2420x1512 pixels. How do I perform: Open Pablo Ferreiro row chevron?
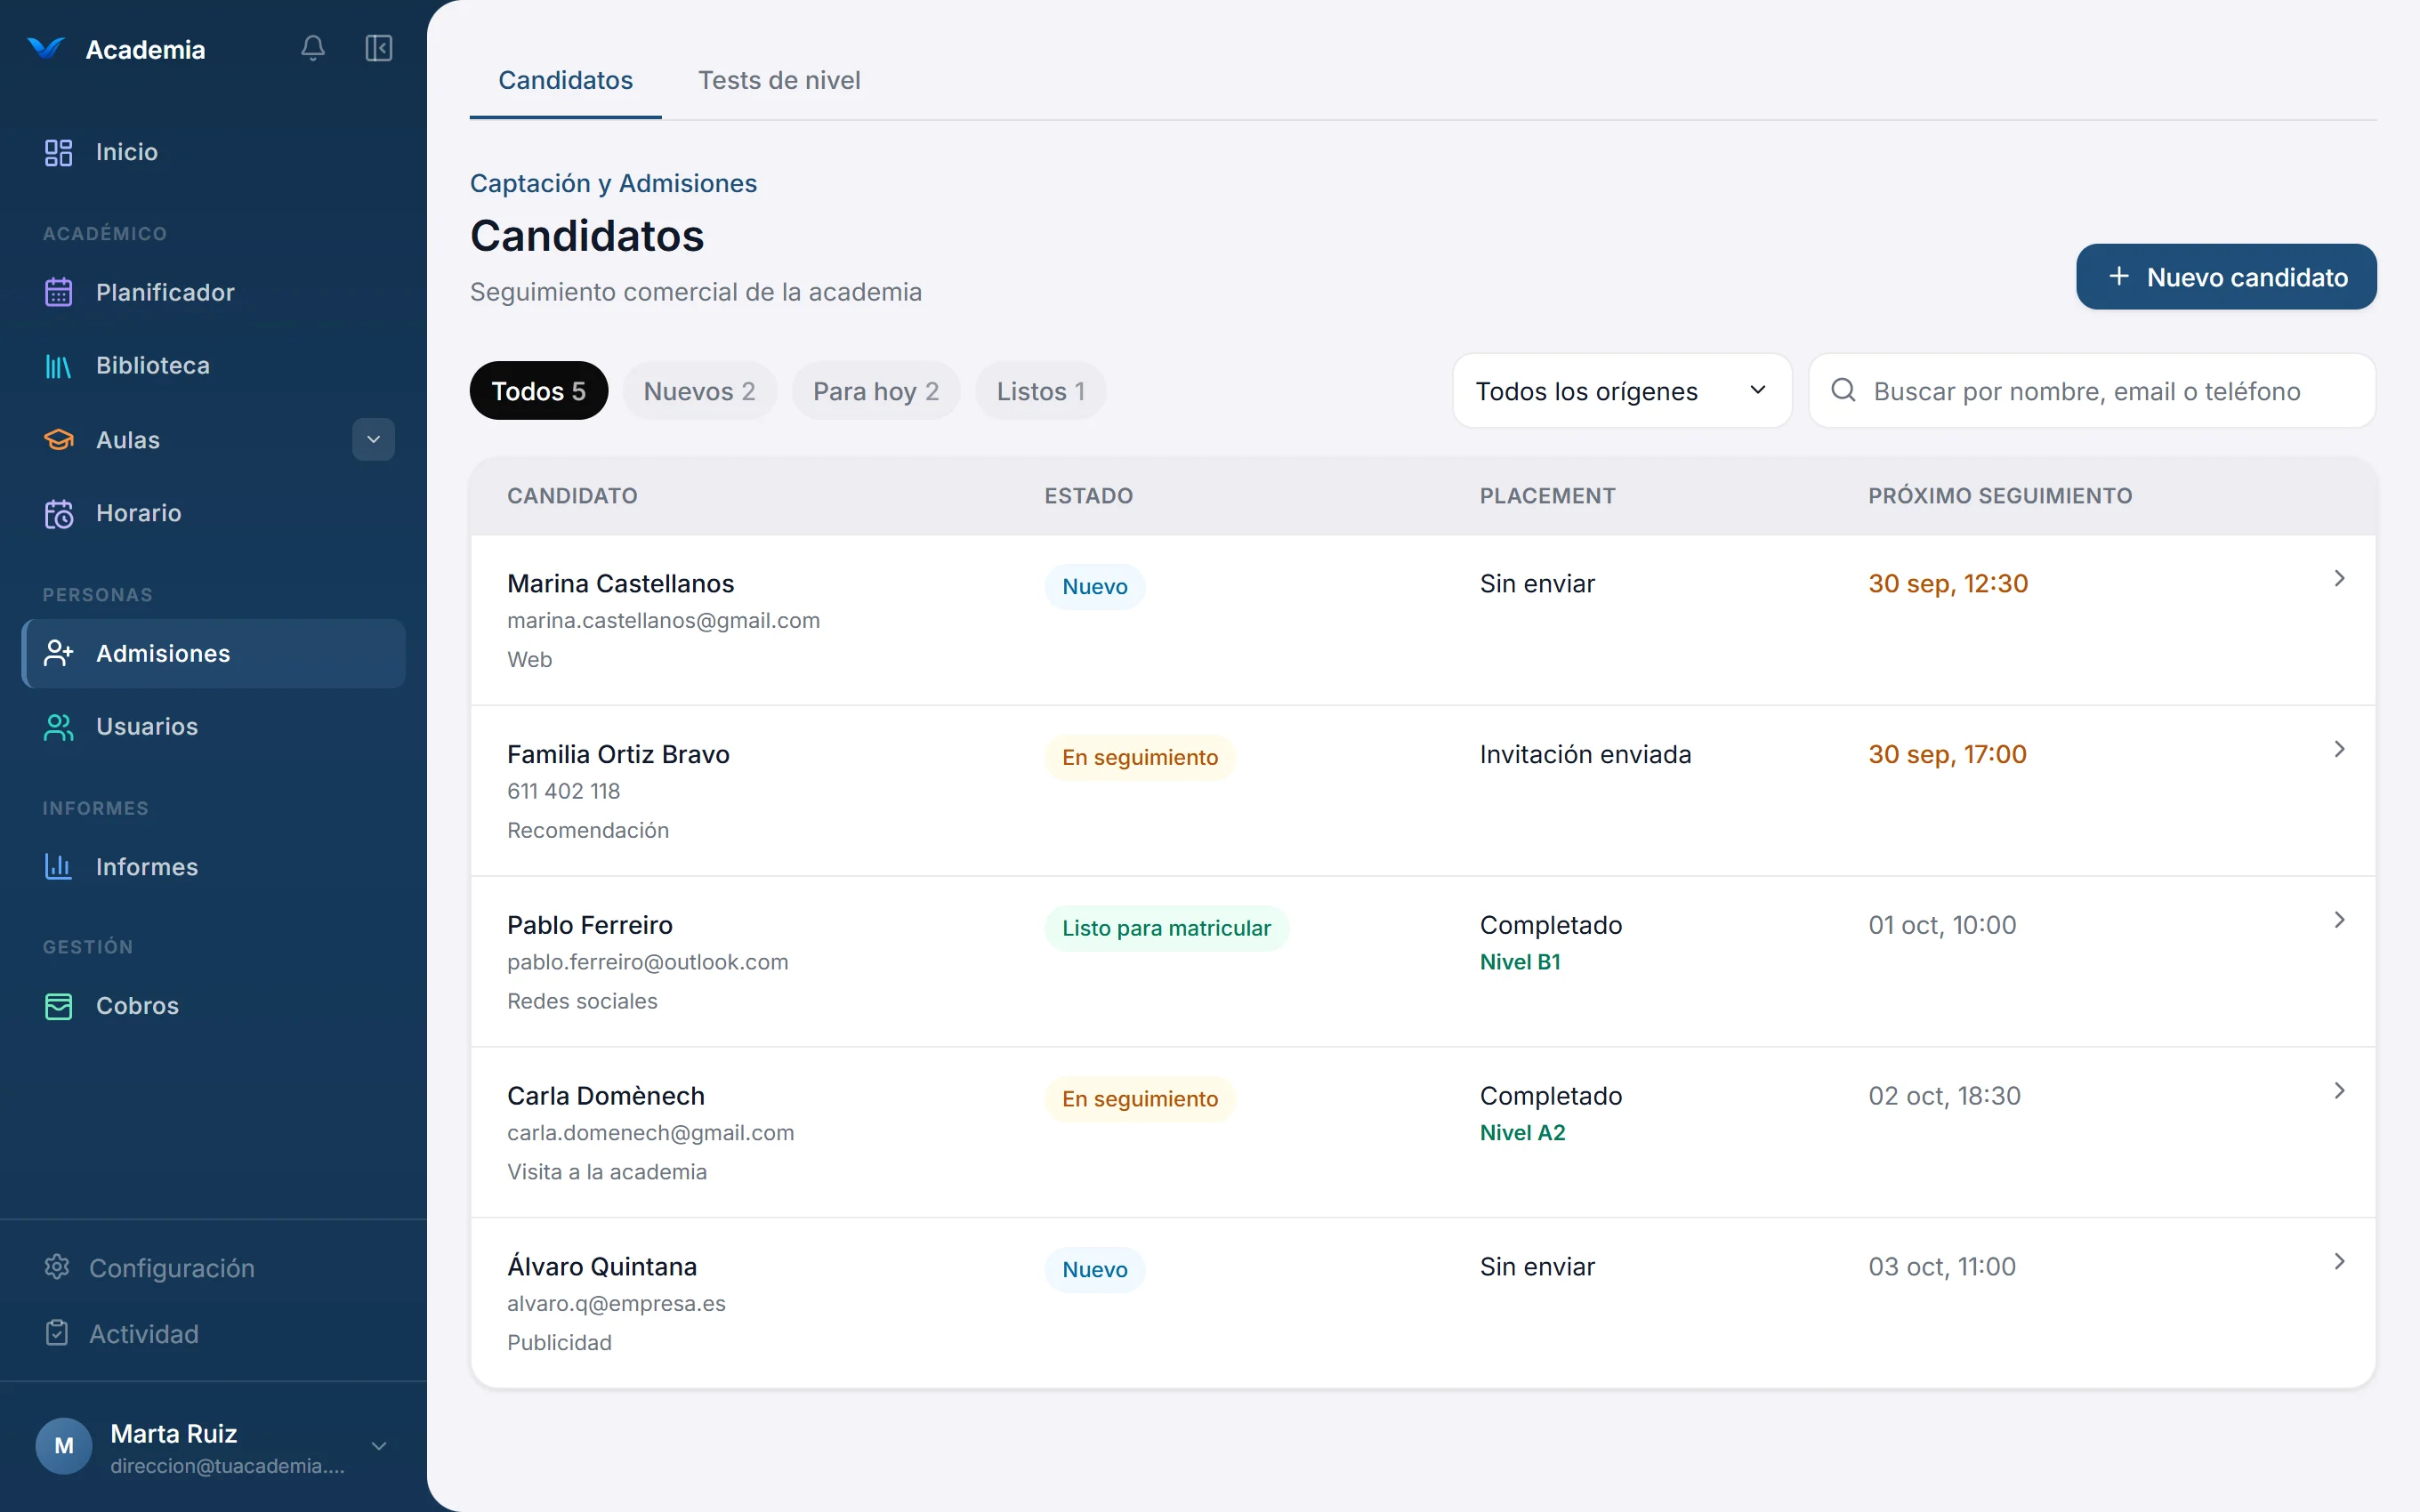click(2339, 920)
